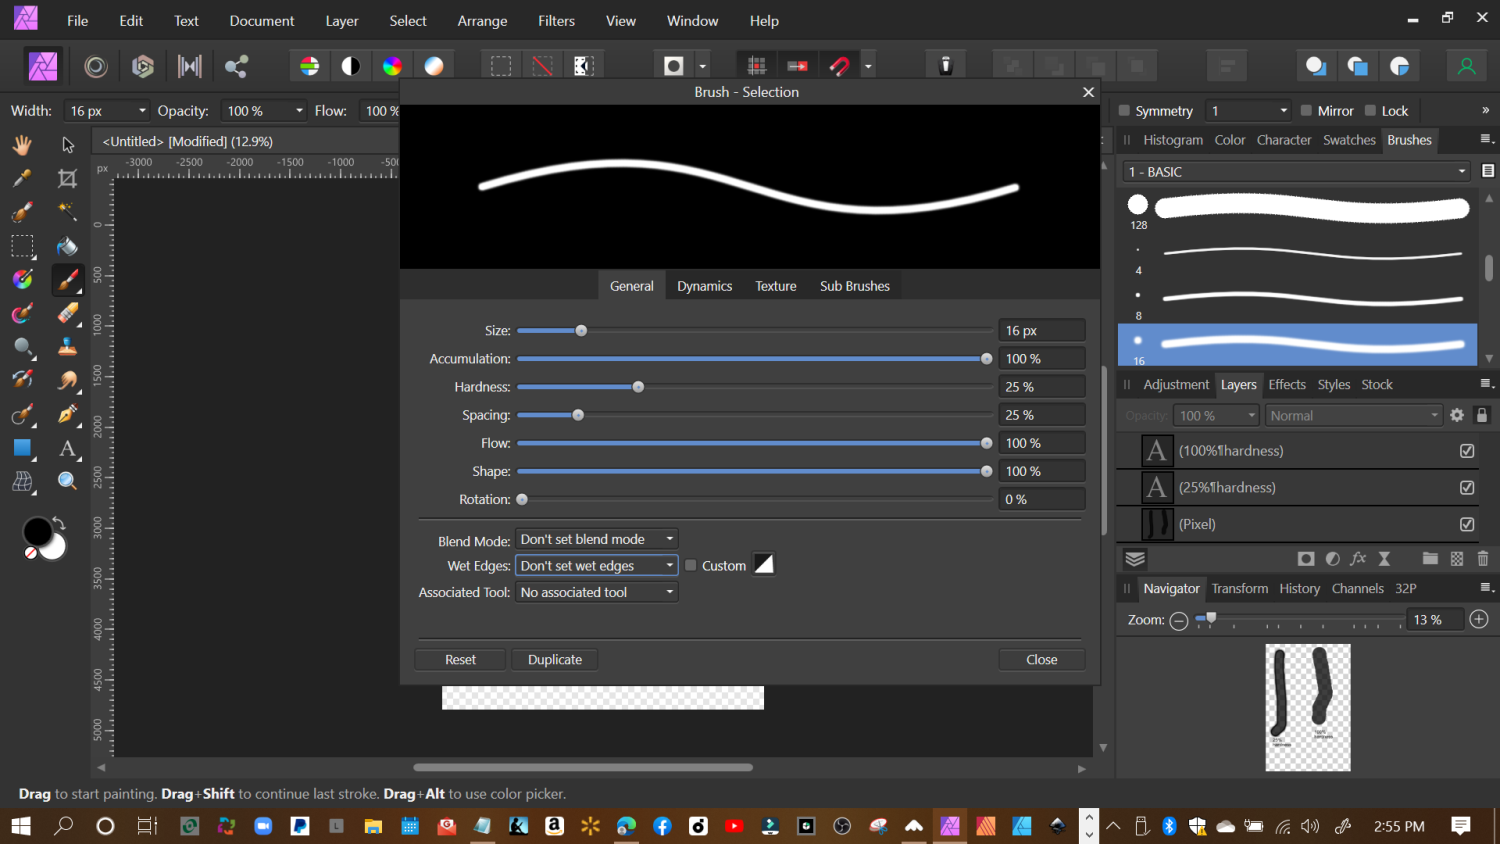1500x844 pixels.
Task: Open the Filters menu
Action: 556,21
